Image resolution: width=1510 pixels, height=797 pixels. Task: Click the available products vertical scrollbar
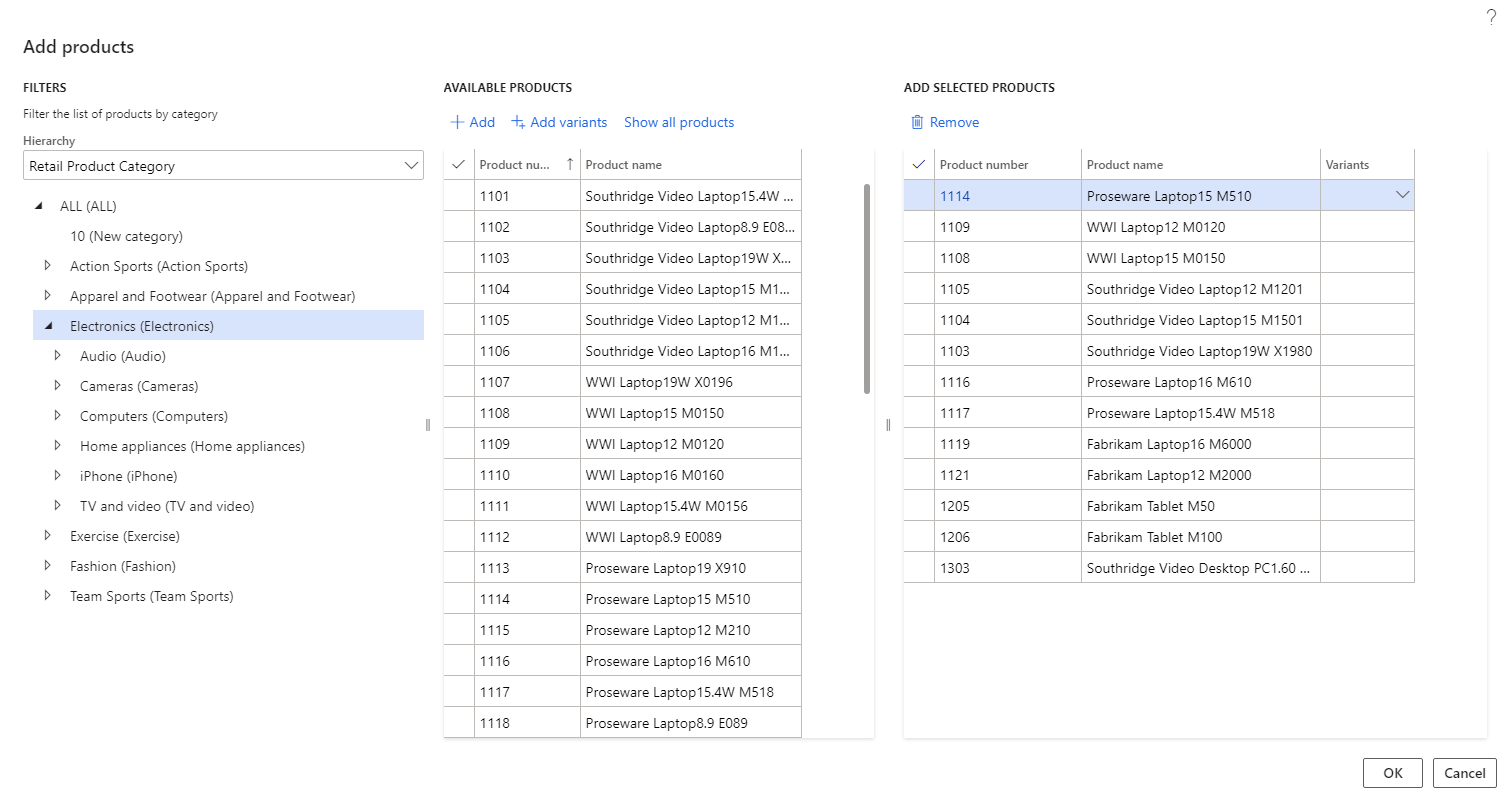(x=866, y=288)
